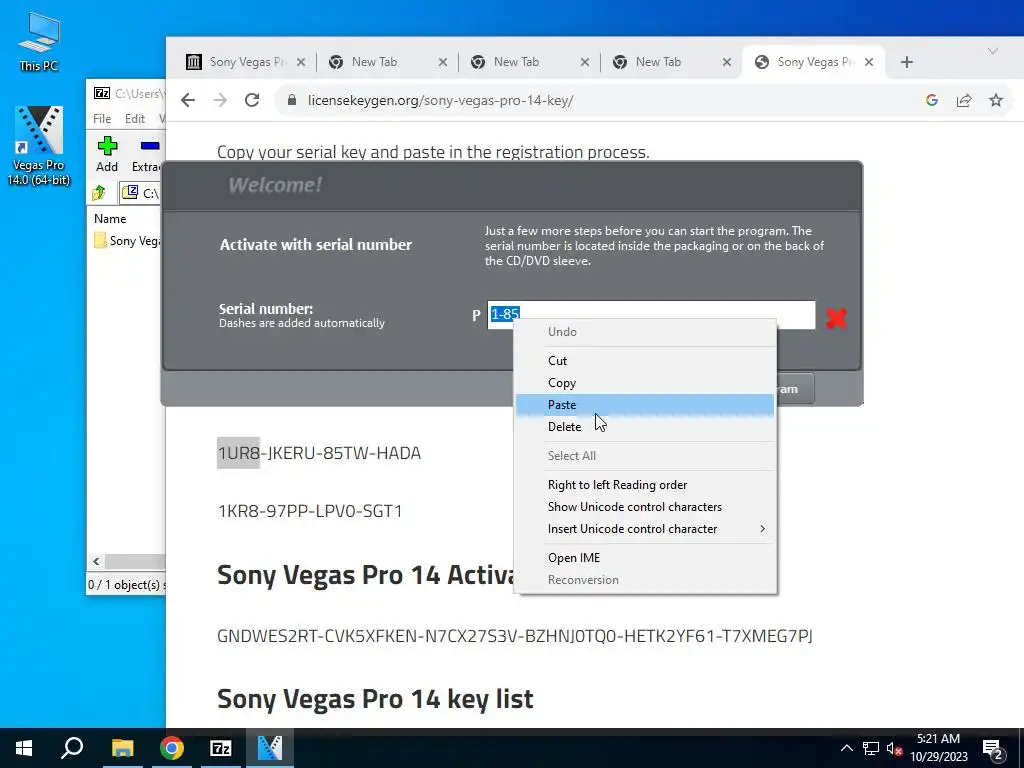Open the Windows Start menu
The image size is (1024, 768).
click(24, 748)
